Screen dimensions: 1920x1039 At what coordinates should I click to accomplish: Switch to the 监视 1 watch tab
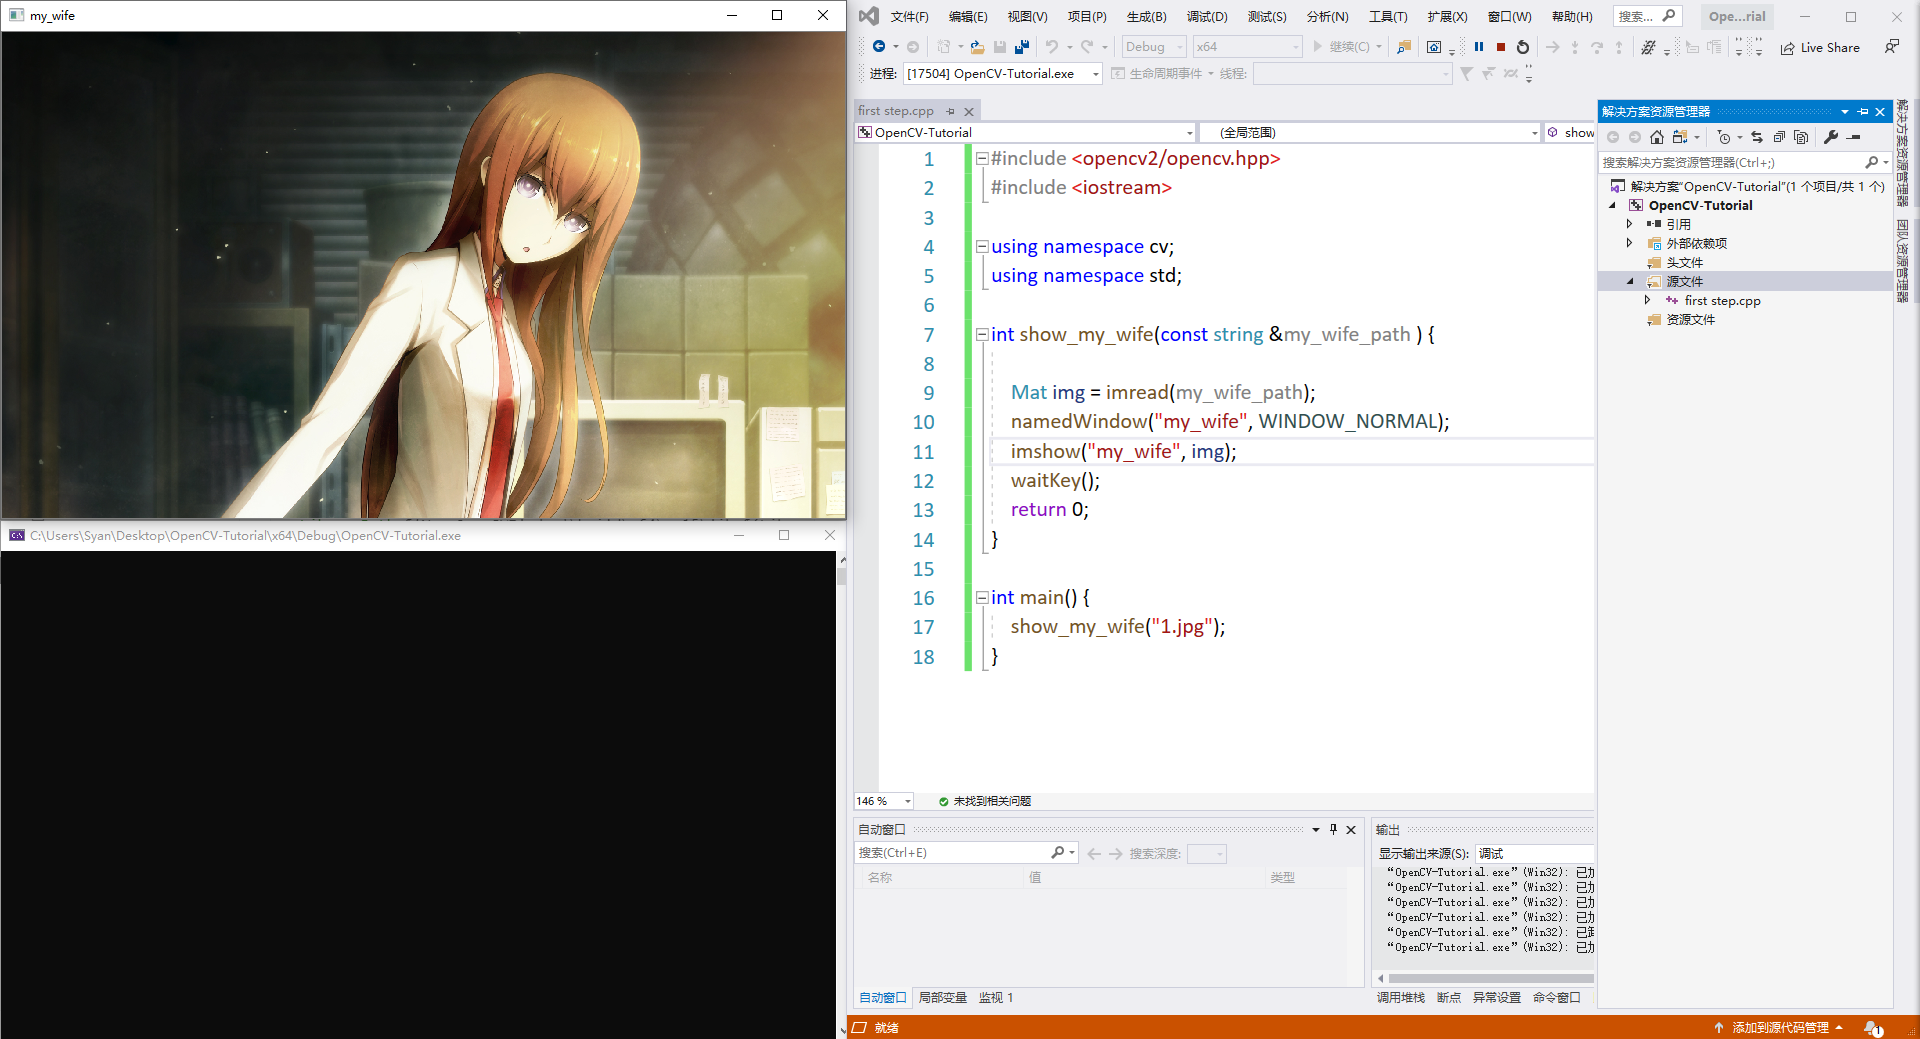[x=996, y=998]
